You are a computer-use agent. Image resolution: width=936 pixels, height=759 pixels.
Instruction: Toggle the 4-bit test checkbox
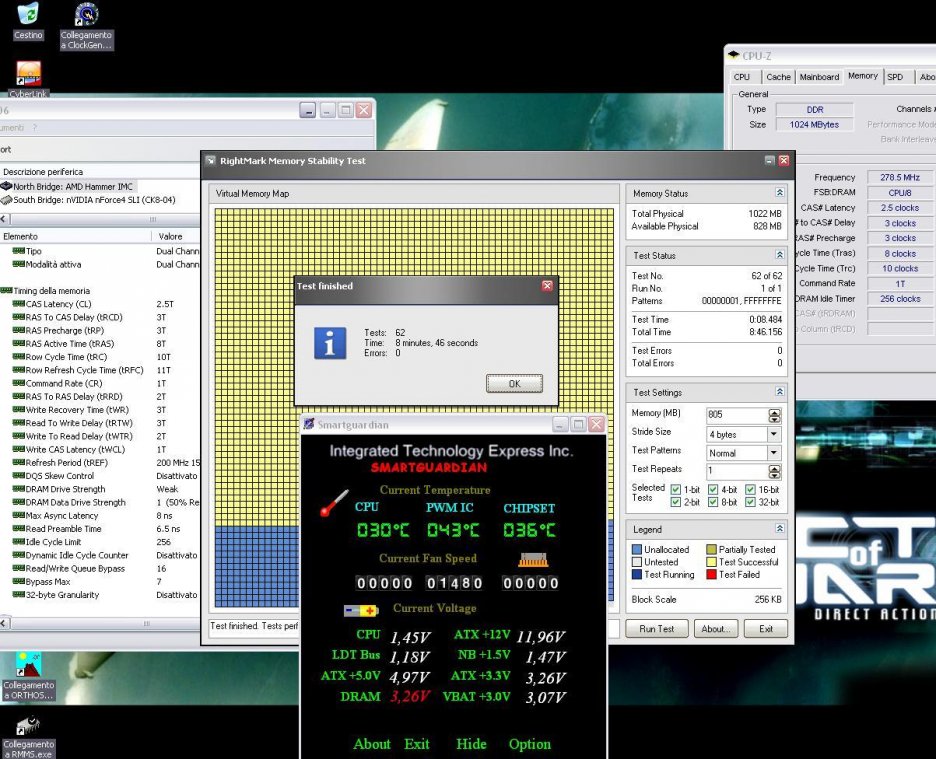(x=713, y=490)
